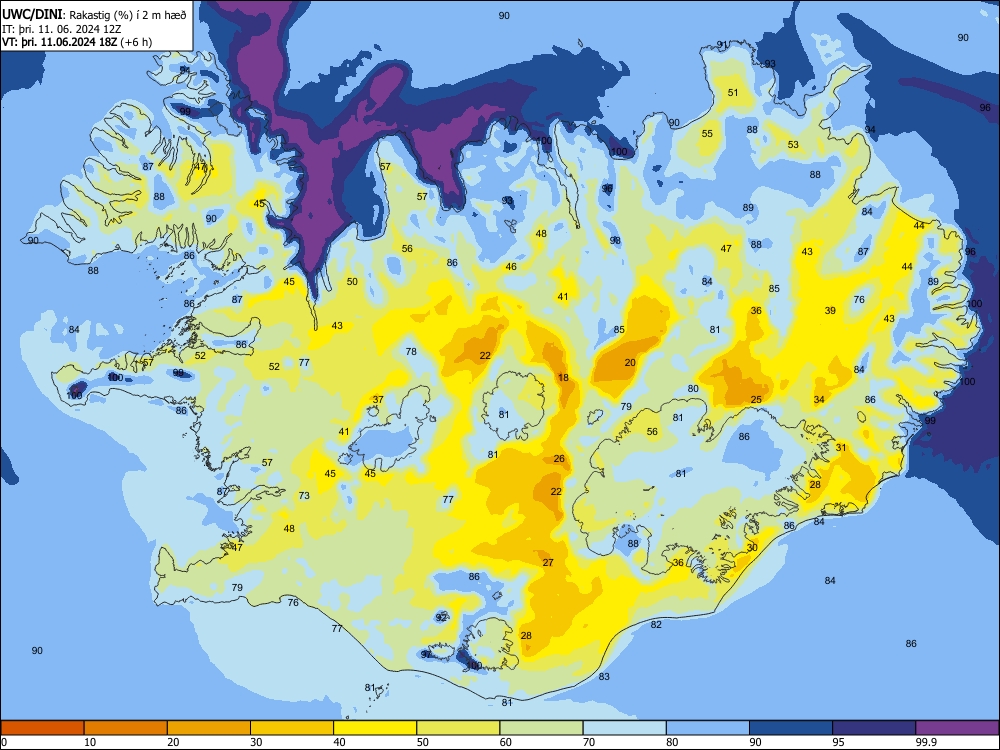Click the humidity value '31' on the map
This screenshot has width=1000, height=750.
[841, 448]
